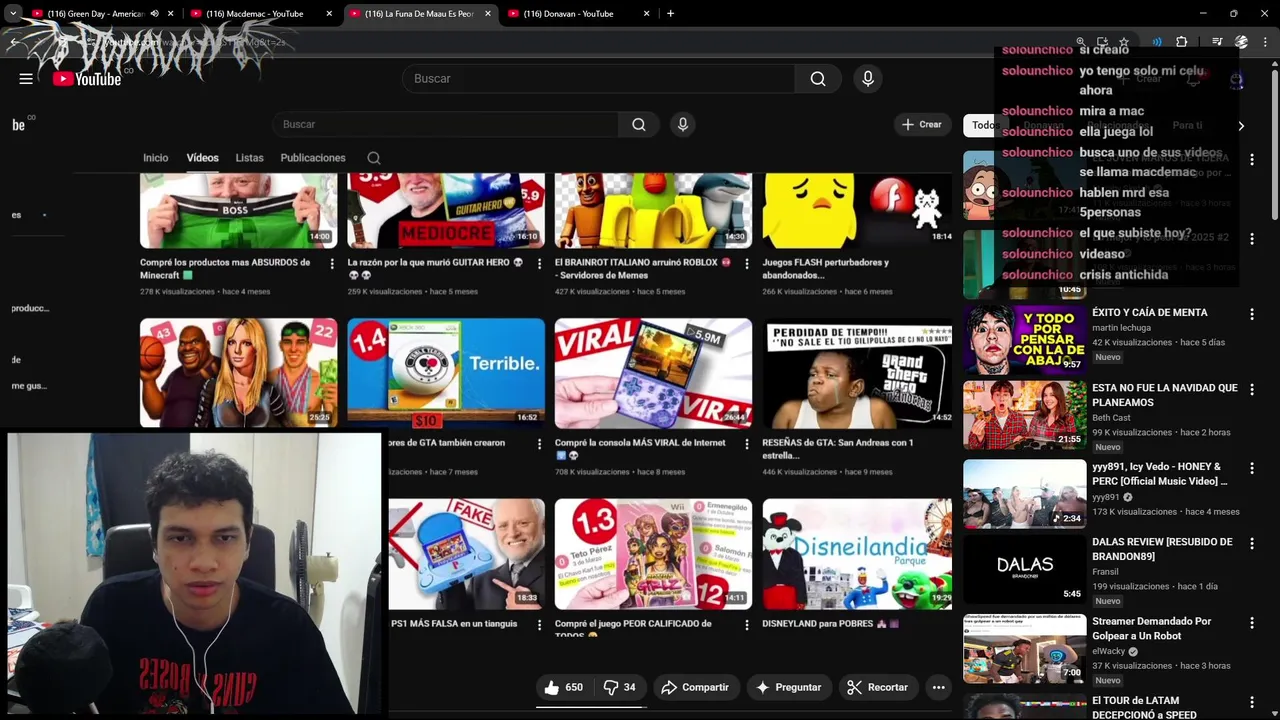
Task: Open Disneilandia parque video thumbnail
Action: tap(858, 554)
